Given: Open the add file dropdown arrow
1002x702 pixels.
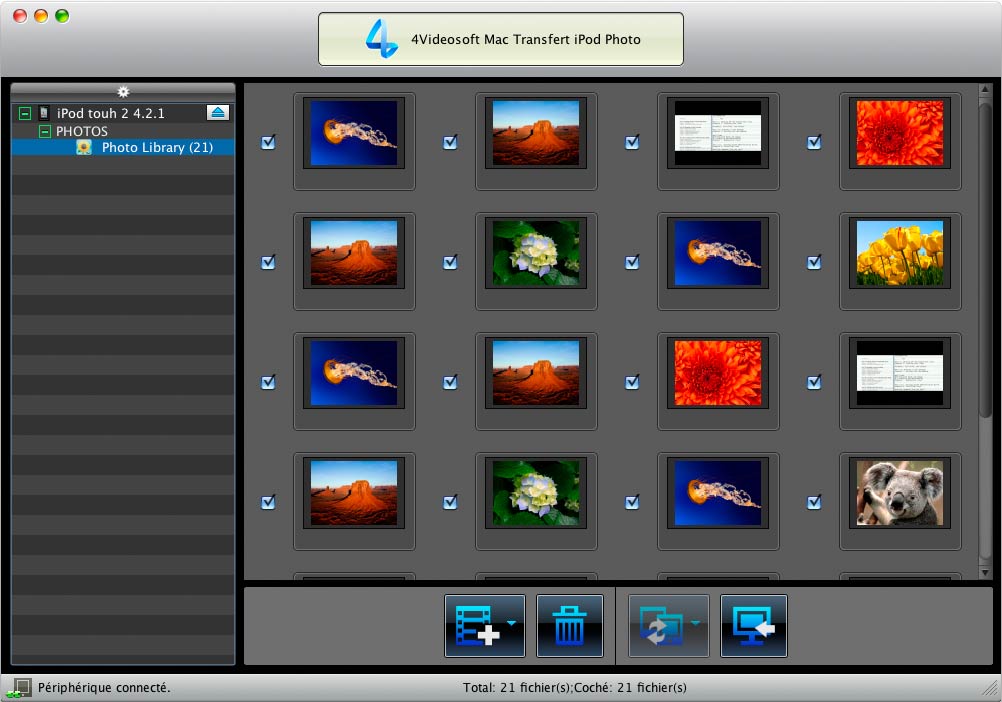Looking at the screenshot, I should (x=512, y=622).
